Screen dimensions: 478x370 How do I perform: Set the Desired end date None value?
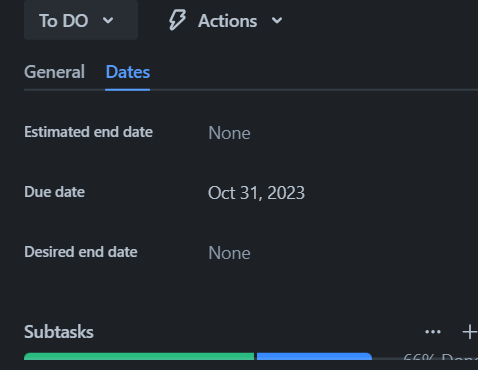(229, 253)
